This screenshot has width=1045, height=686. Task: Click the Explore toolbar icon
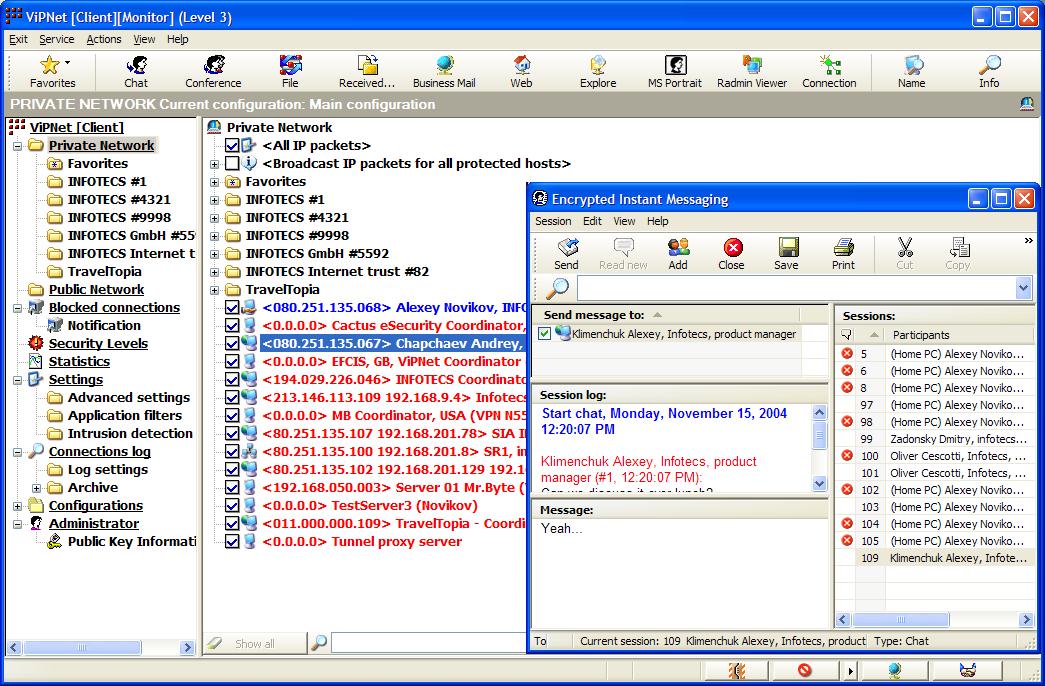tap(598, 65)
